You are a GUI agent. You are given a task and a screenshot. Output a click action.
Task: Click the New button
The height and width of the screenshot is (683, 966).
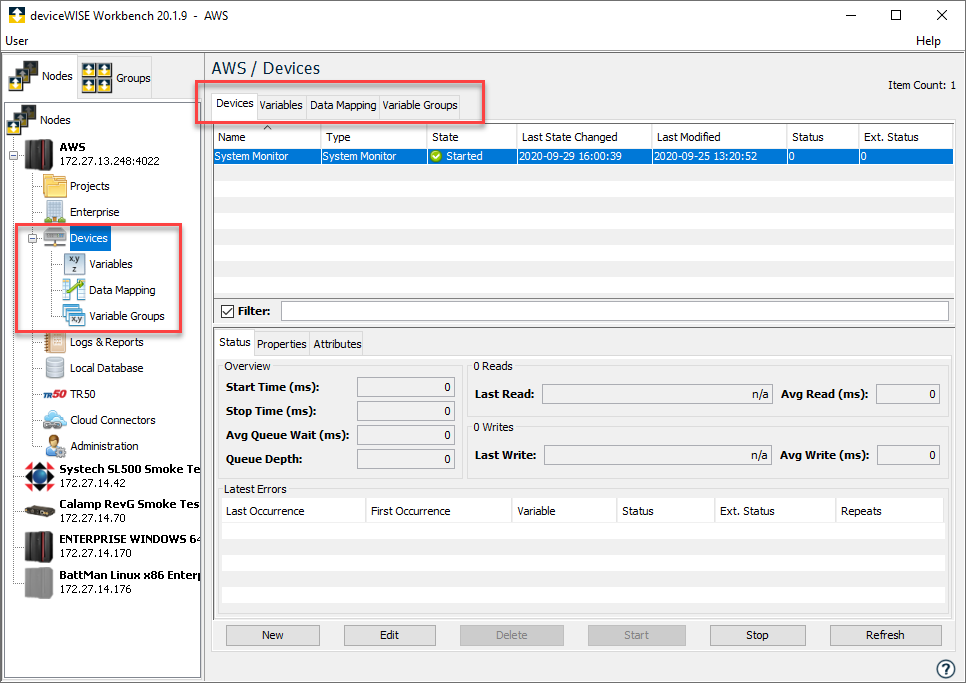click(x=272, y=635)
